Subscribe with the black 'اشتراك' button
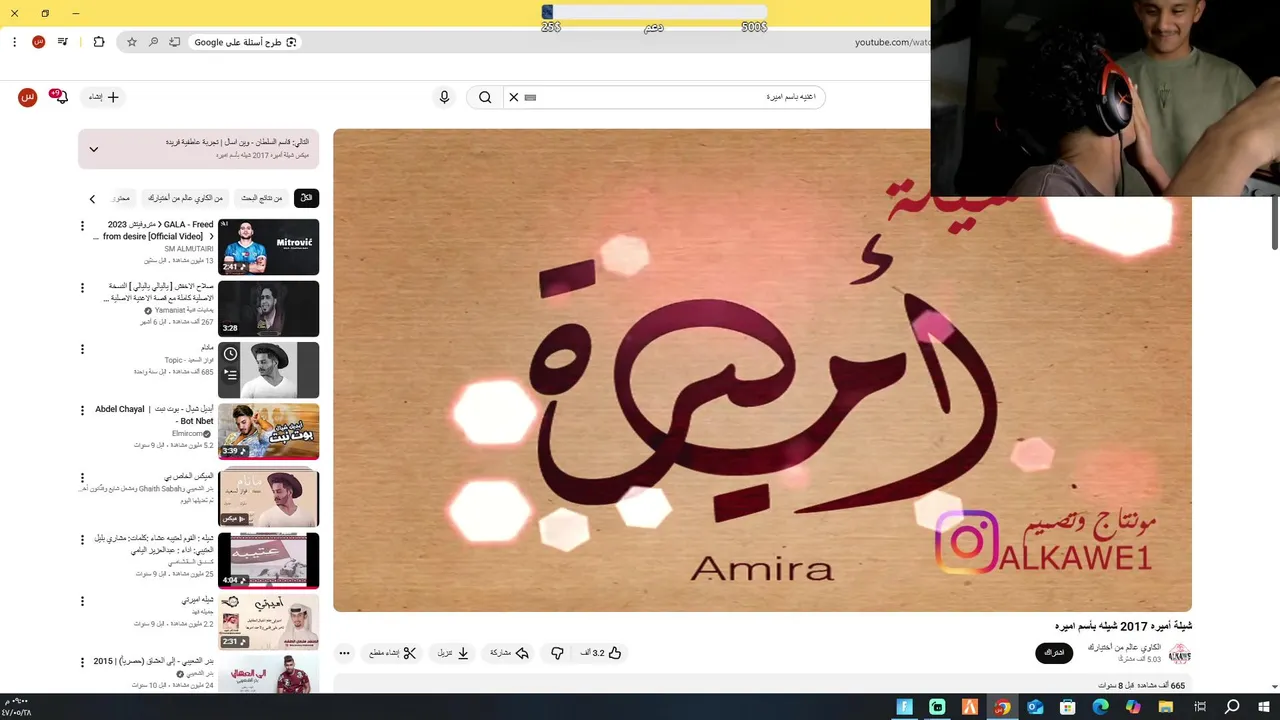The height and width of the screenshot is (720, 1280). [1054, 653]
